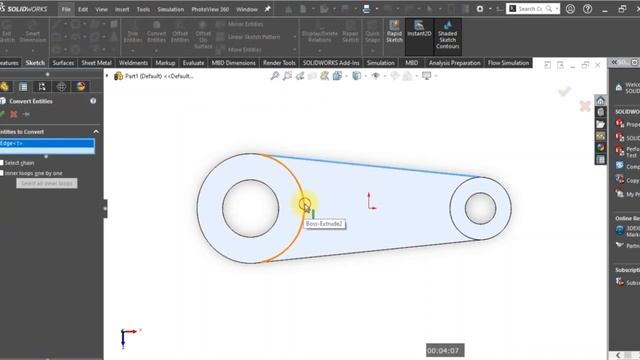Open the DisplayManager color ball tab
The image size is (640, 360).
coord(80,86)
